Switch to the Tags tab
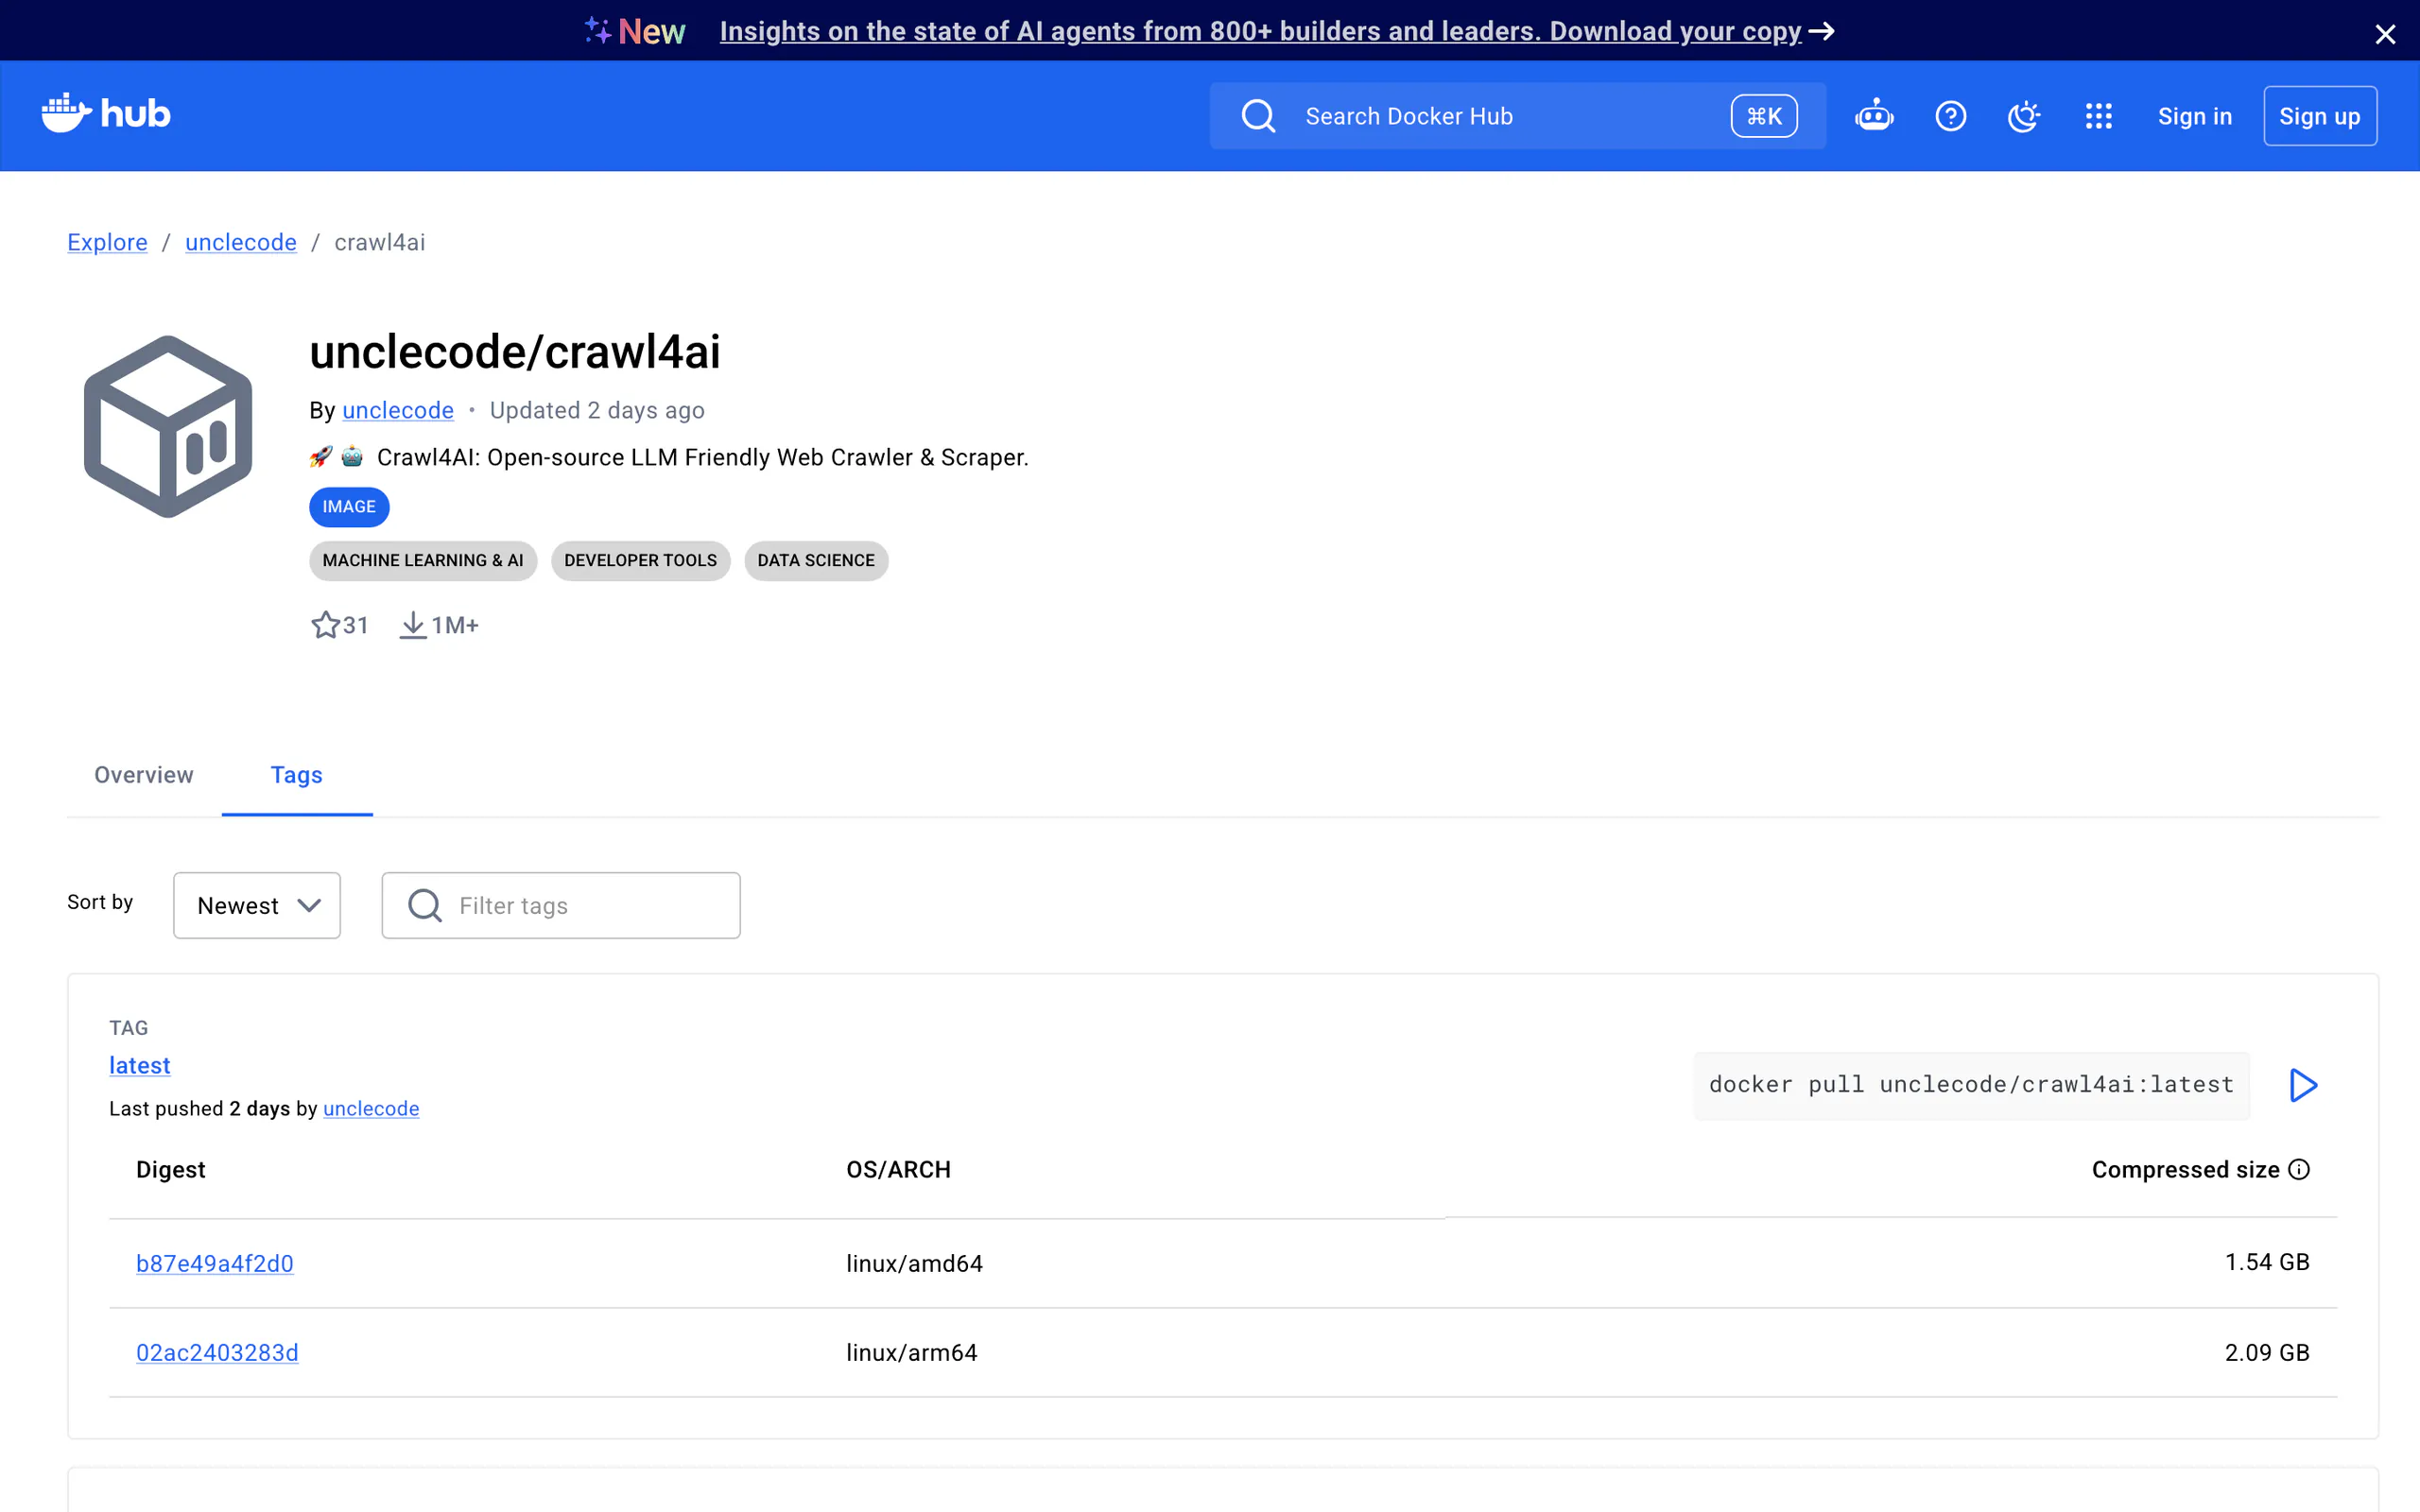 coord(297,775)
